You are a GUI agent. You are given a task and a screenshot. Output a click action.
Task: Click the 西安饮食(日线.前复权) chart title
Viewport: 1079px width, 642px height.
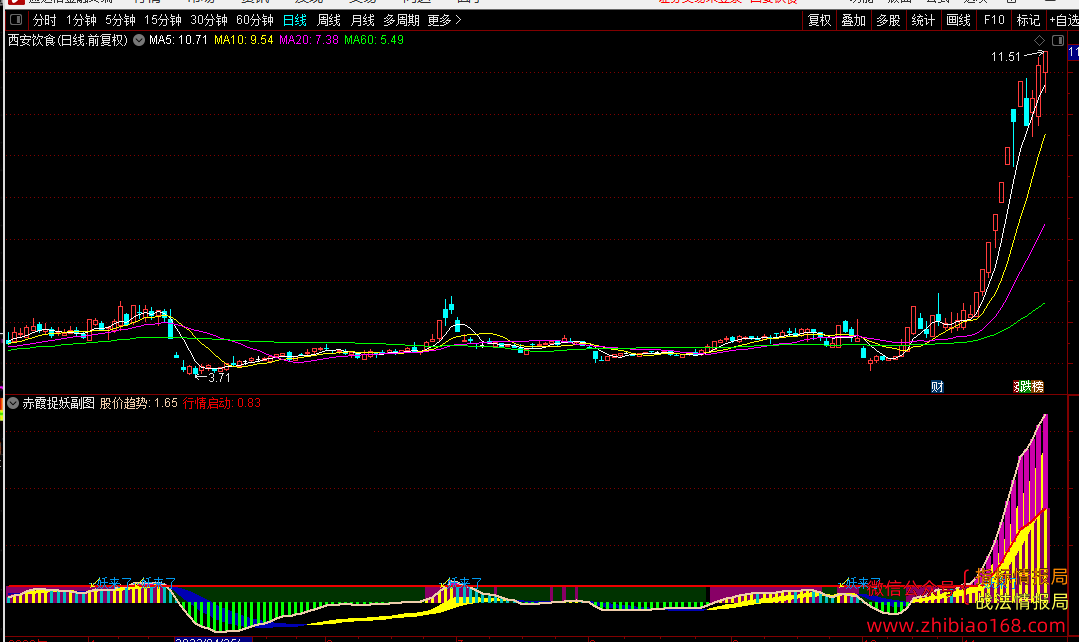pos(68,40)
